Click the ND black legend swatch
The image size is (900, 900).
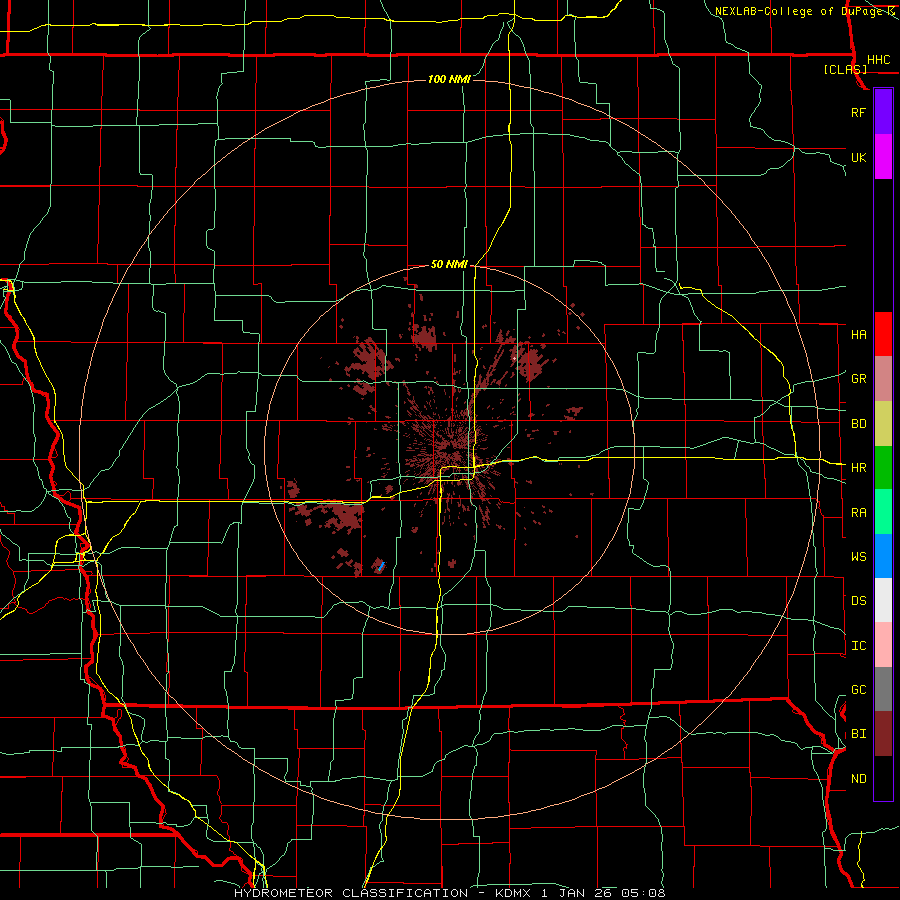point(883,778)
